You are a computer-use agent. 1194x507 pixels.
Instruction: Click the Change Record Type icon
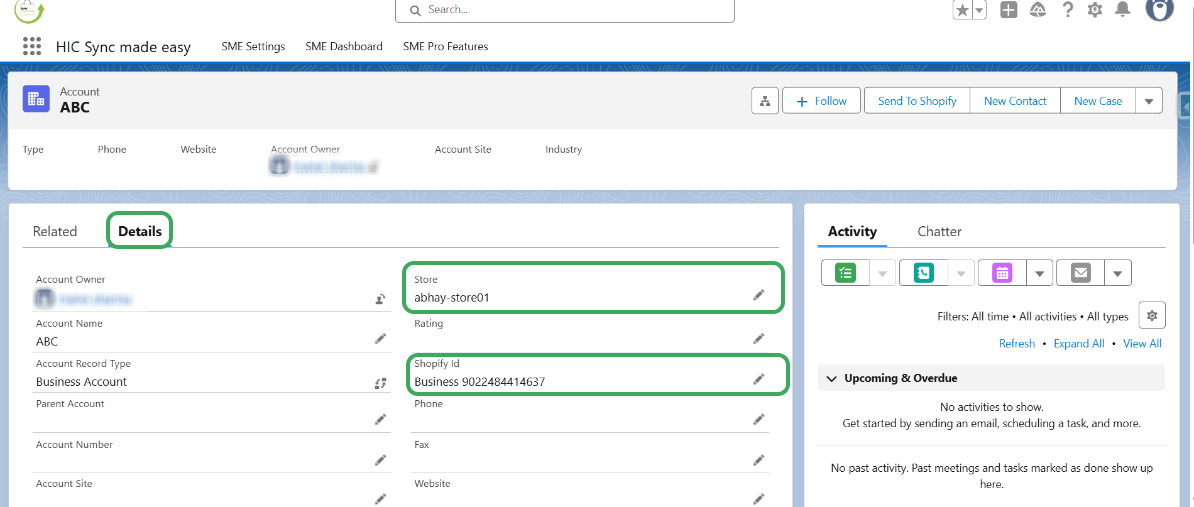tap(380, 383)
